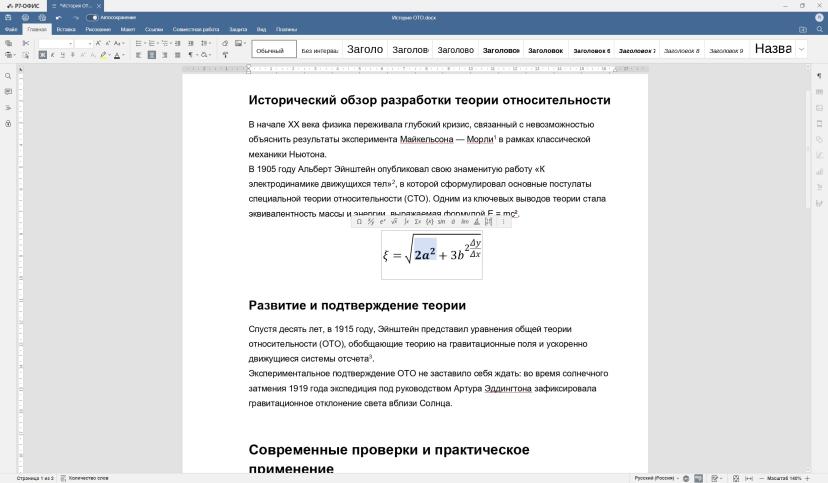
Task: Switch to the Рисование tab
Action: pyautogui.click(x=98, y=30)
